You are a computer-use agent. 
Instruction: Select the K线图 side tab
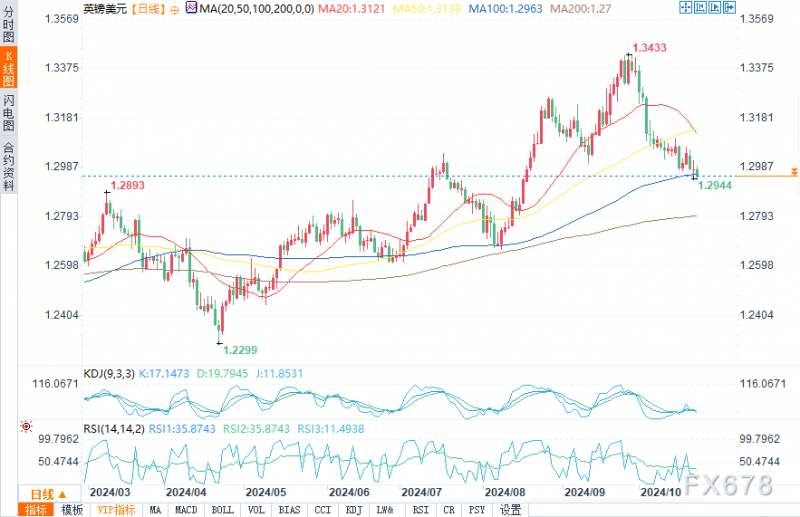click(8, 68)
